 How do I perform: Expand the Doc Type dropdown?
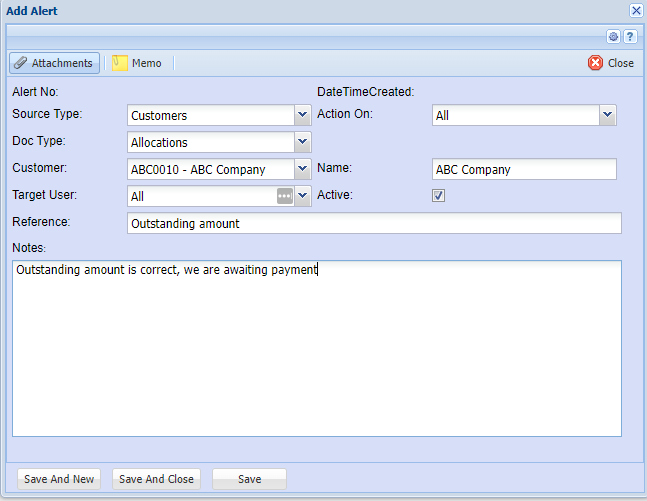click(303, 142)
